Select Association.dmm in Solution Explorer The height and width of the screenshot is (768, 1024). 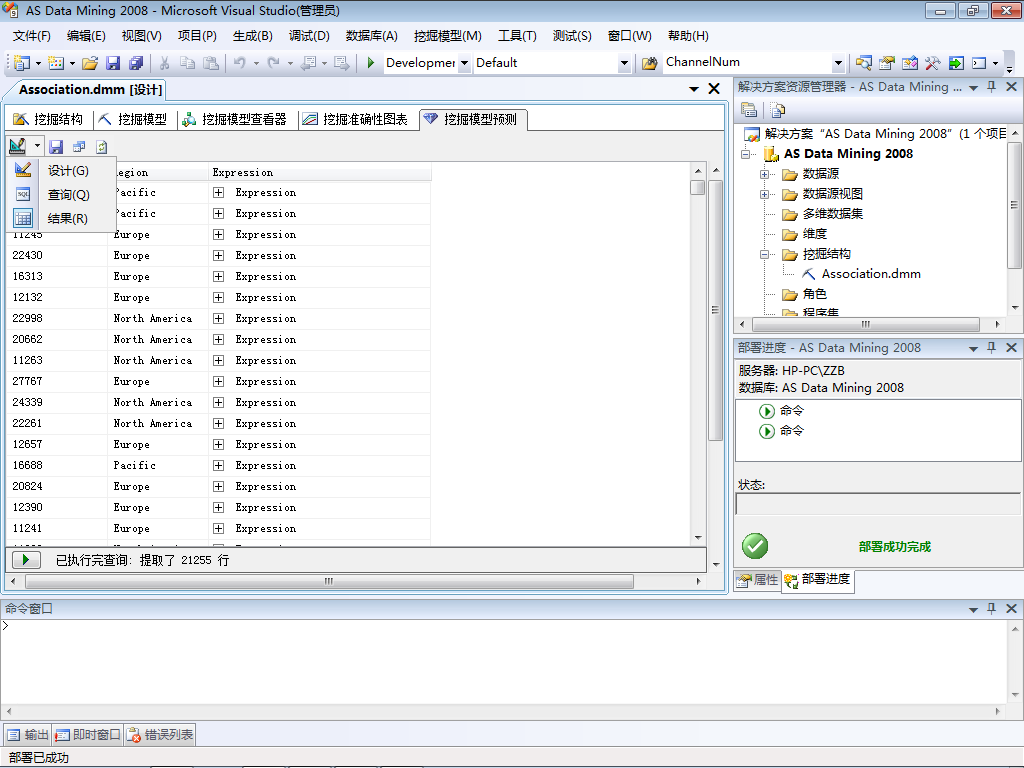[x=871, y=274]
